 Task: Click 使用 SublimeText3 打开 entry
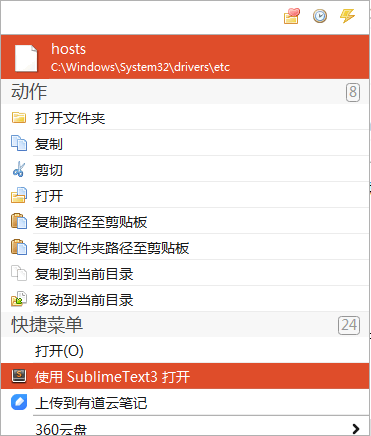[x=185, y=376]
